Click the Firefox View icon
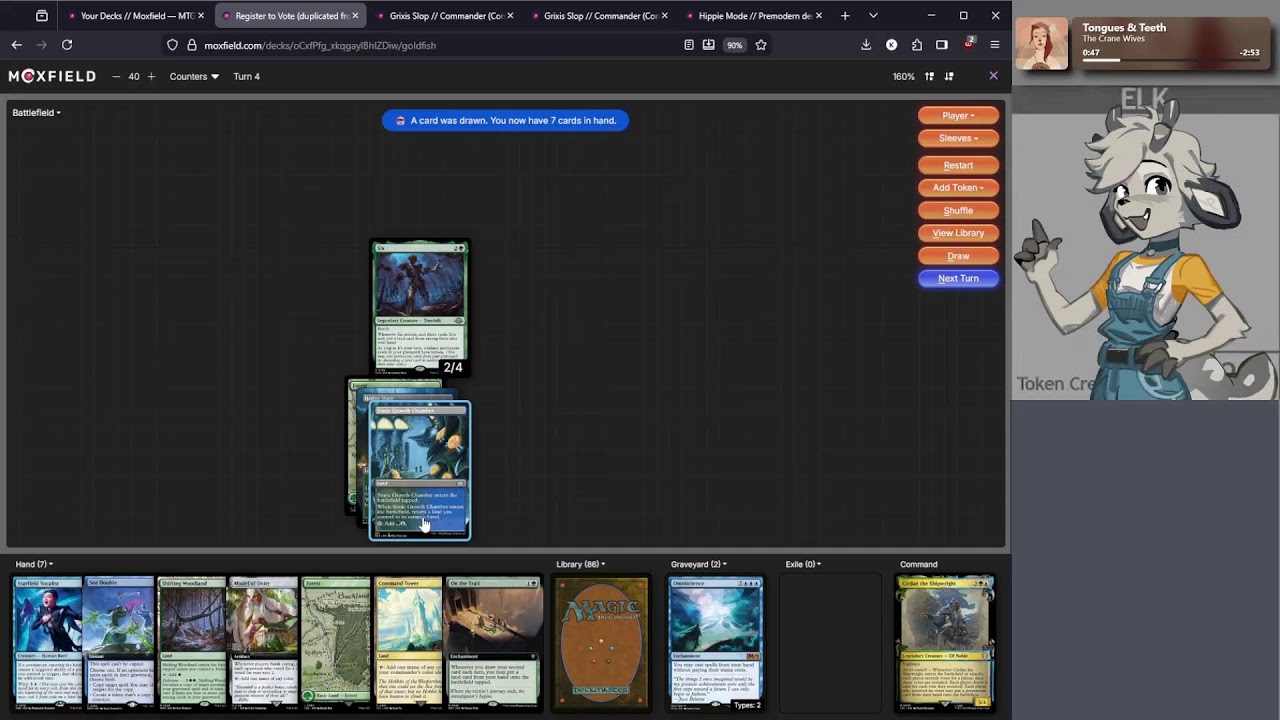Screen dimensions: 1280x720 click(41, 16)
